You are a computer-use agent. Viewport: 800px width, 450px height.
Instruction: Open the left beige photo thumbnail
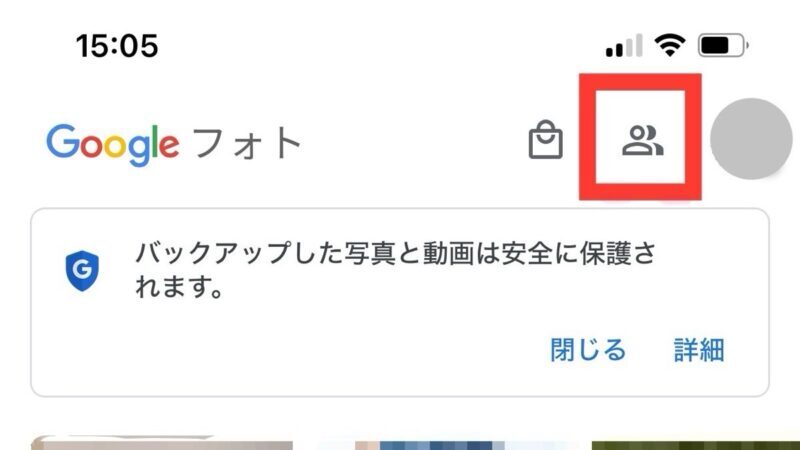click(x=162, y=442)
